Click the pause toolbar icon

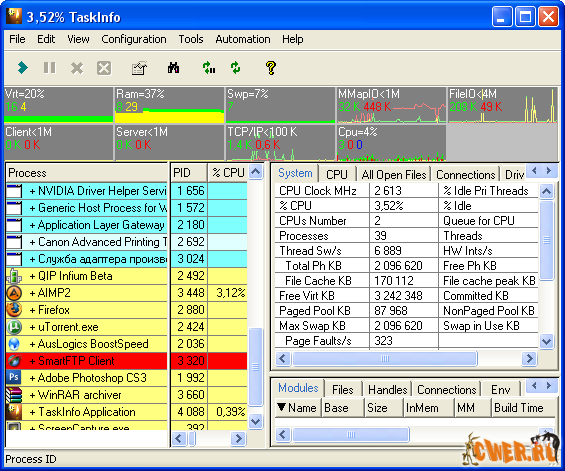click(x=50, y=67)
